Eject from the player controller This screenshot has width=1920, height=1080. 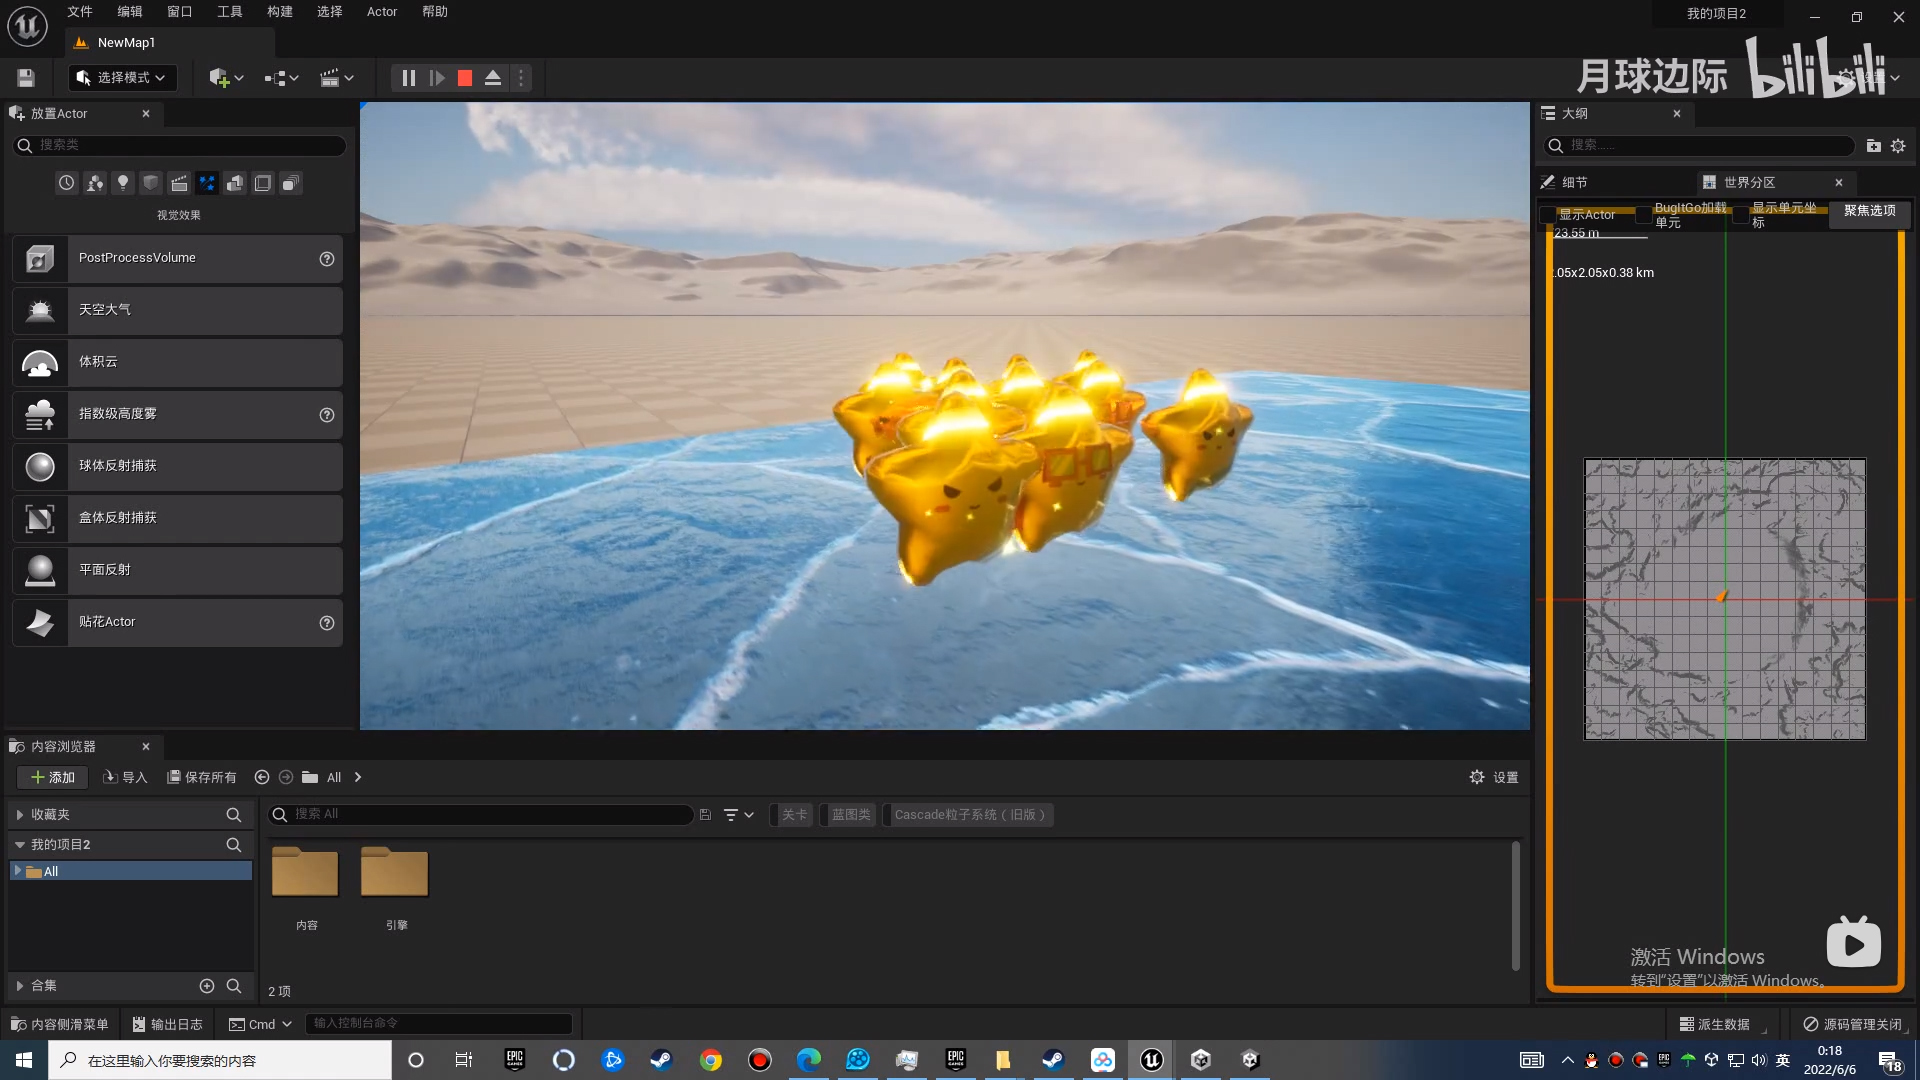point(493,78)
